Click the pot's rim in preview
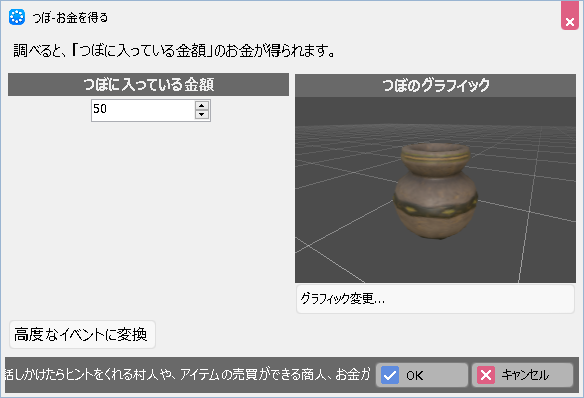Viewport: 584px width, 398px height. pyautogui.click(x=435, y=153)
